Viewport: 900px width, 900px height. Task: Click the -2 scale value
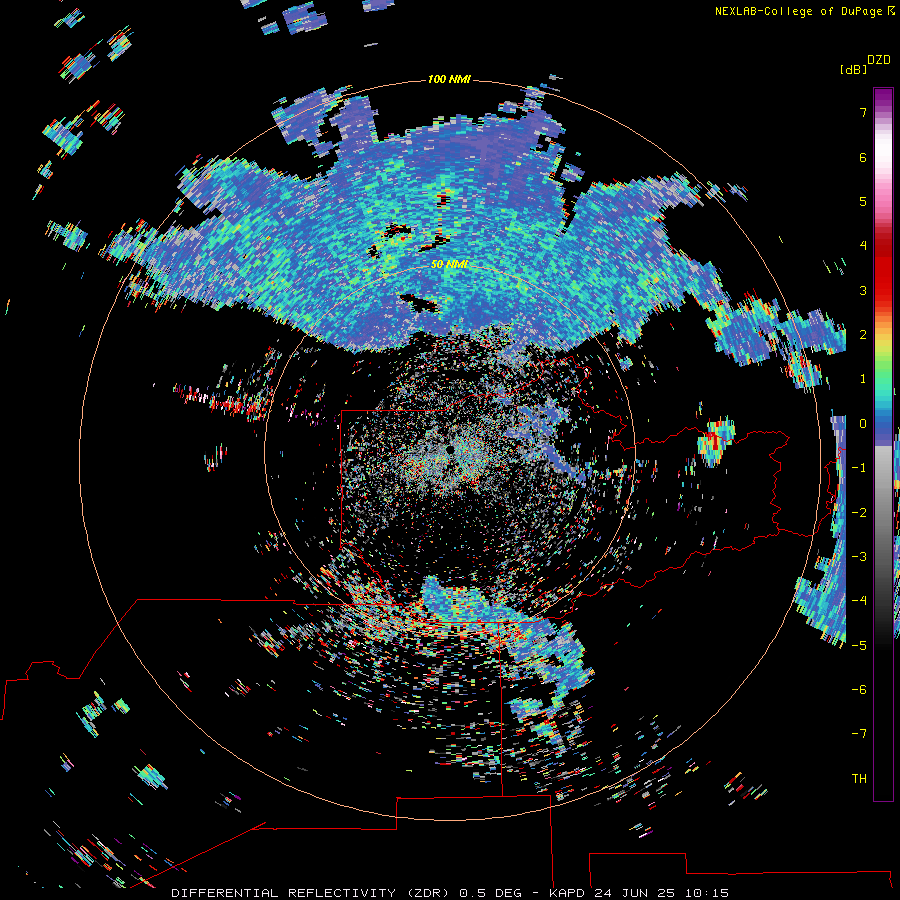click(x=859, y=512)
